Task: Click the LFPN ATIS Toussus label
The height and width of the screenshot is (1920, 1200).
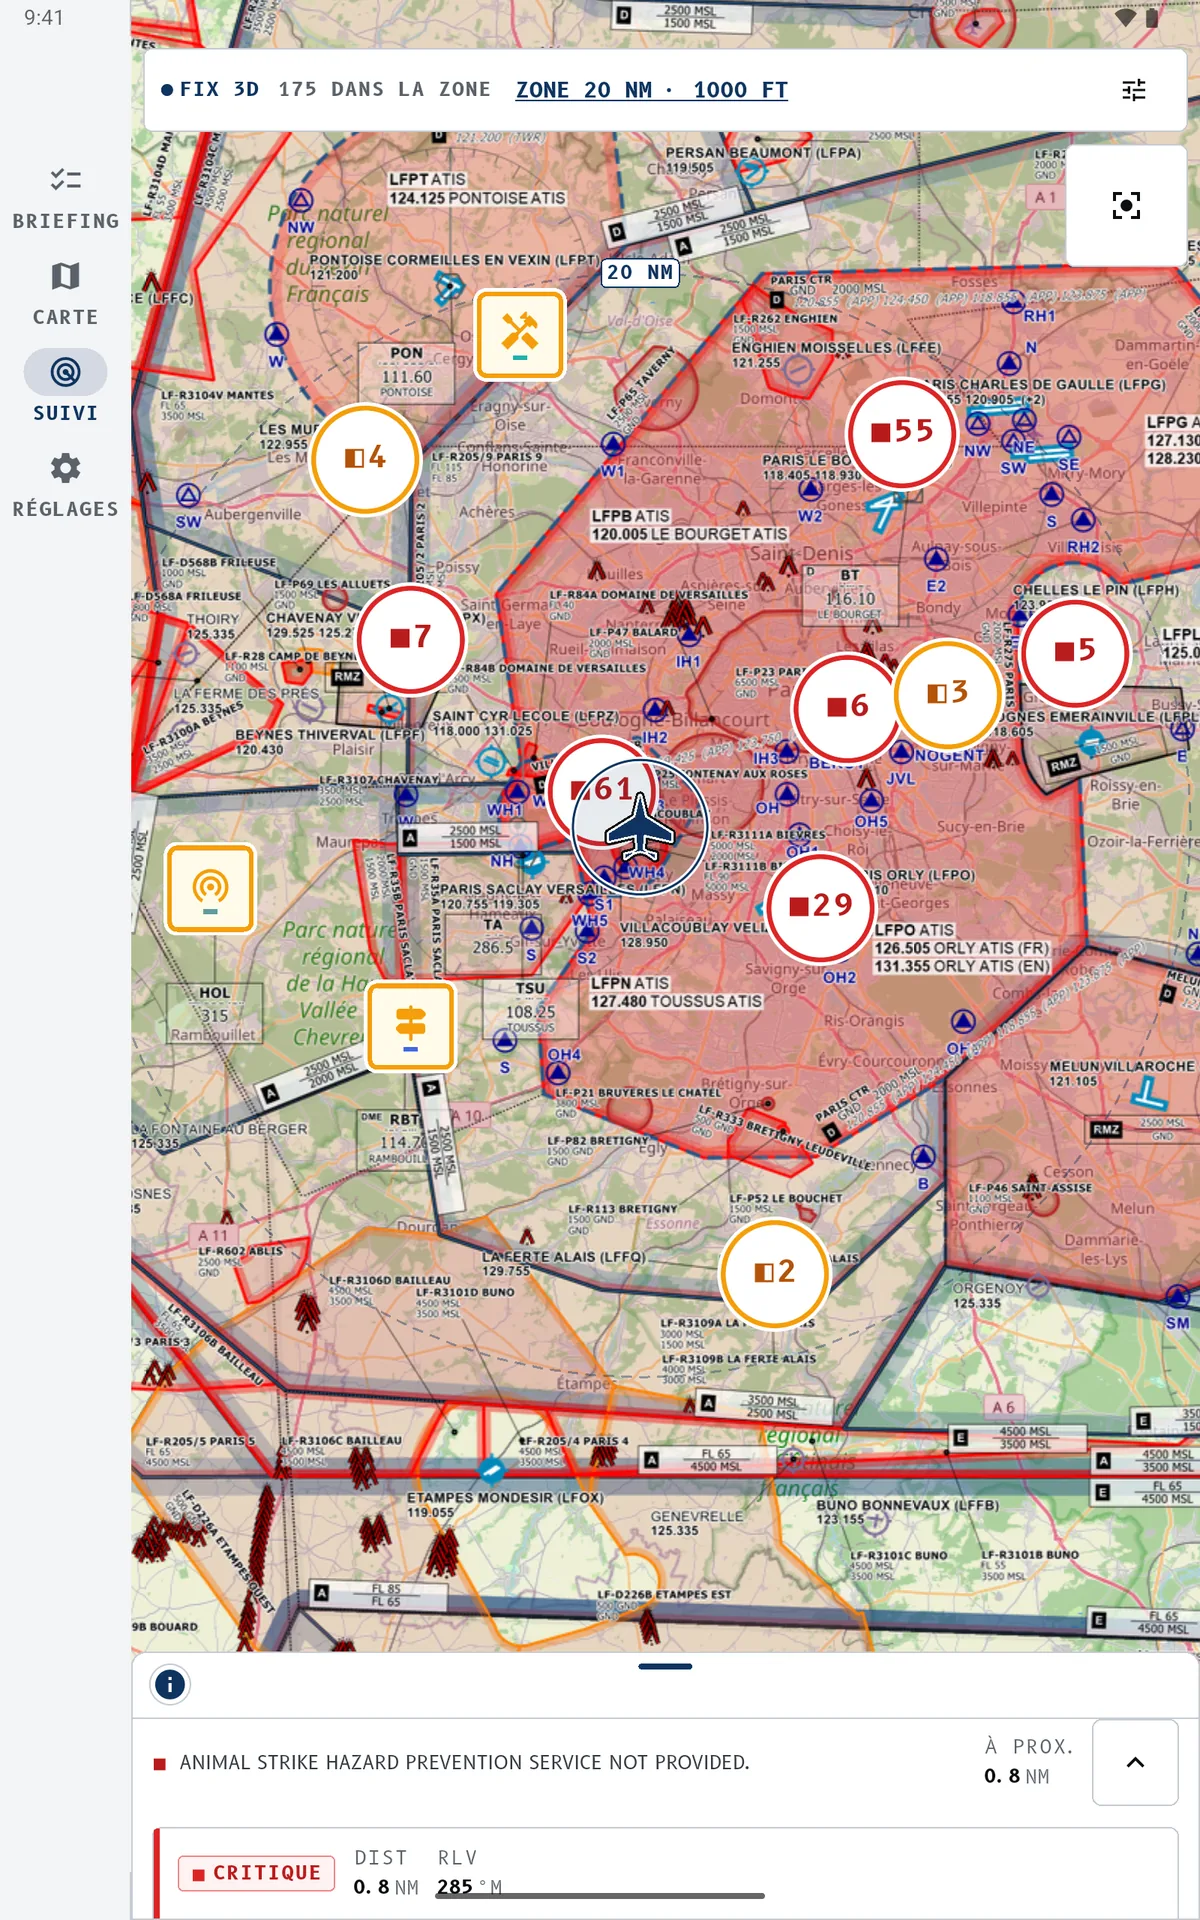Action: [676, 992]
